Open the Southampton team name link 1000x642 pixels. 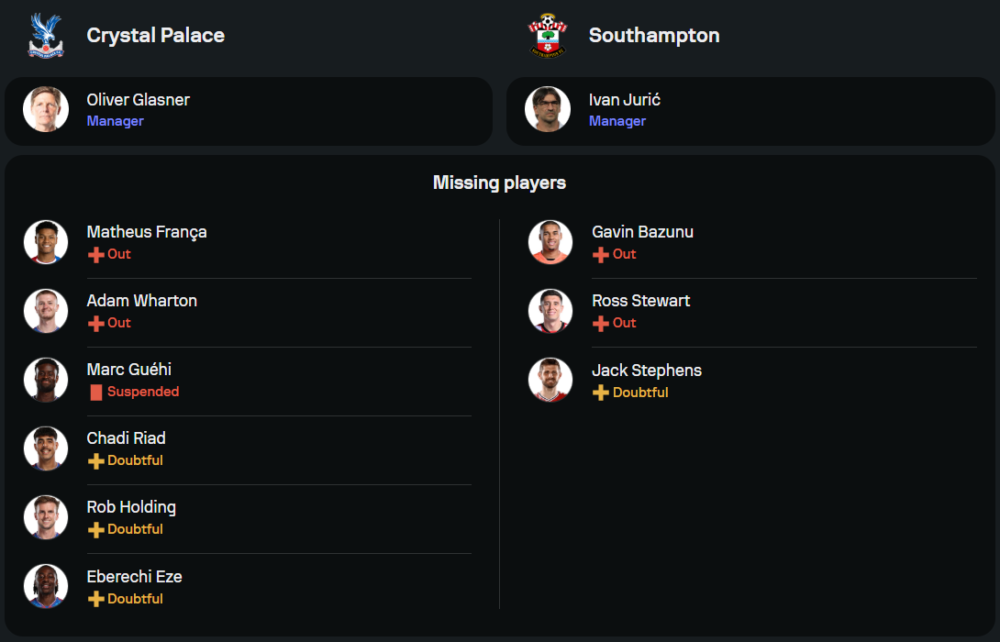pos(654,35)
